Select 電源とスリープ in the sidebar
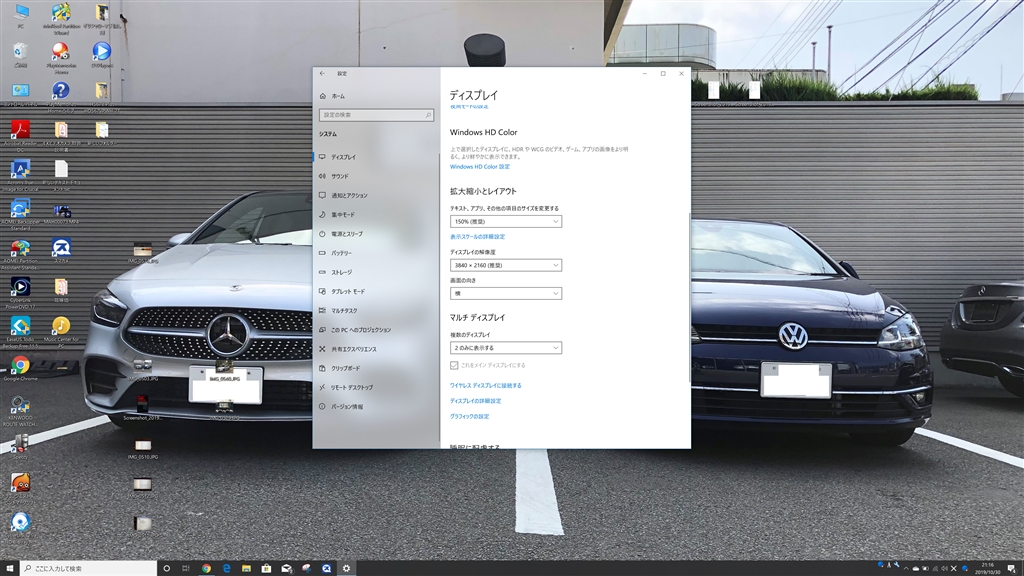This screenshot has width=1024, height=576. point(376,234)
